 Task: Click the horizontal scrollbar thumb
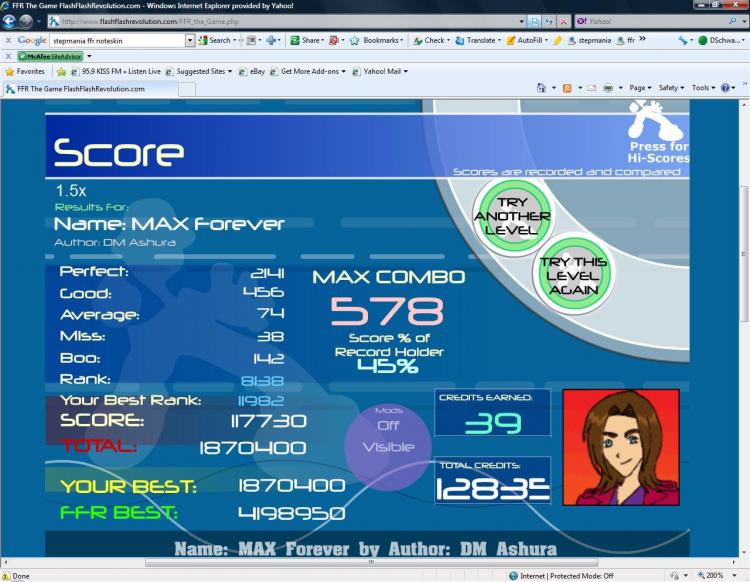[371, 562]
